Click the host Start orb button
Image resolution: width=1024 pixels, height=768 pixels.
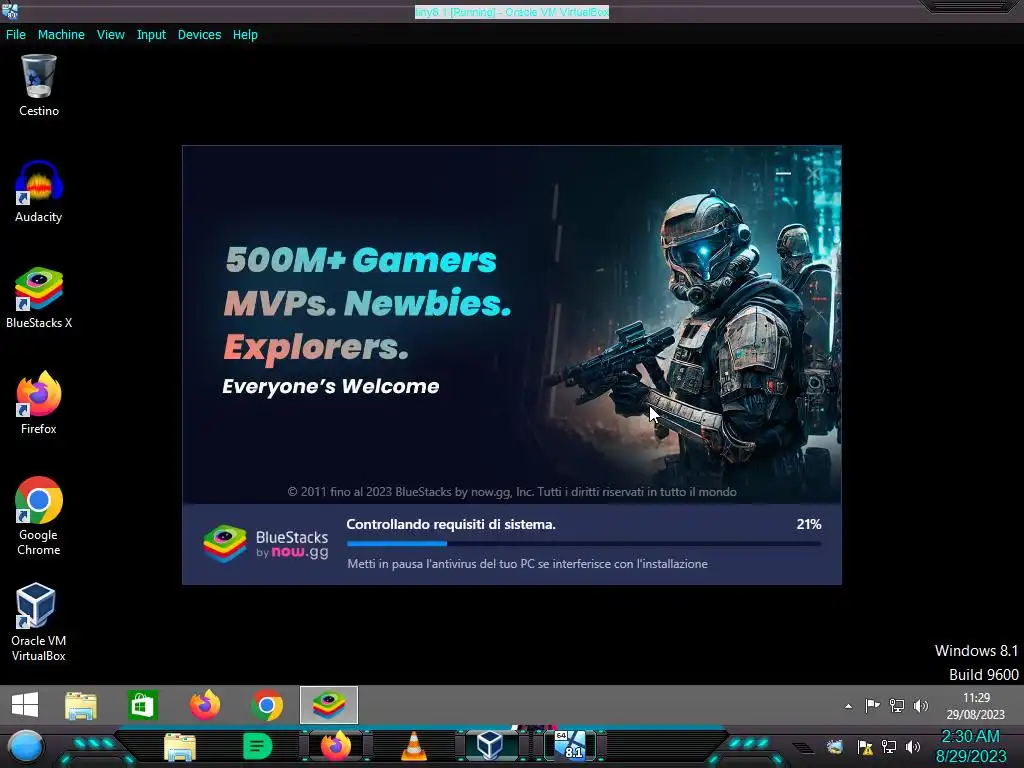tap(26, 746)
